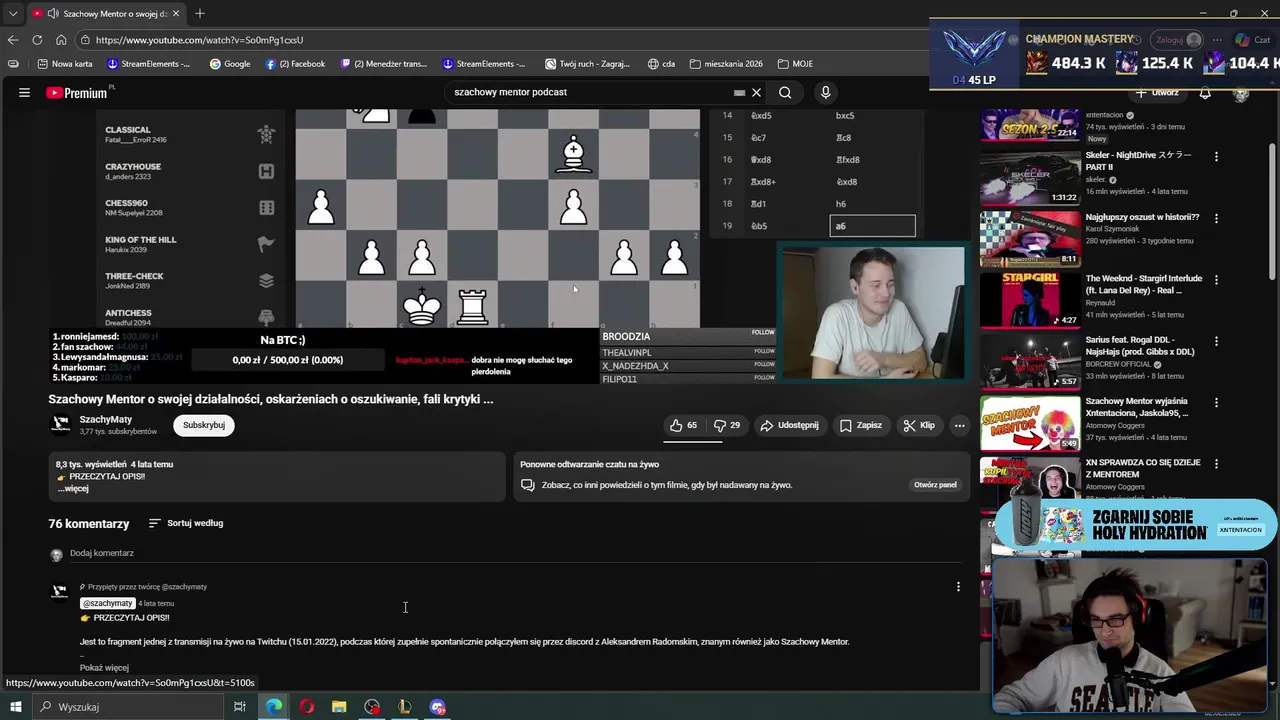Open Twój ruch chess bookmark

588,64
